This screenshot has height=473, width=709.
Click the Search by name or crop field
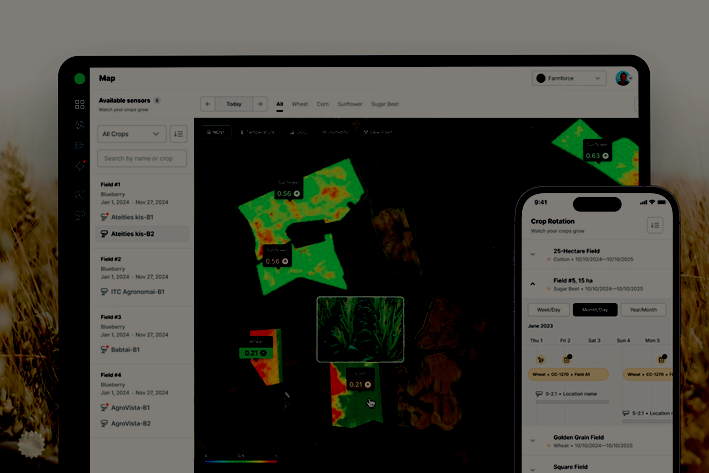pyautogui.click(x=141, y=158)
